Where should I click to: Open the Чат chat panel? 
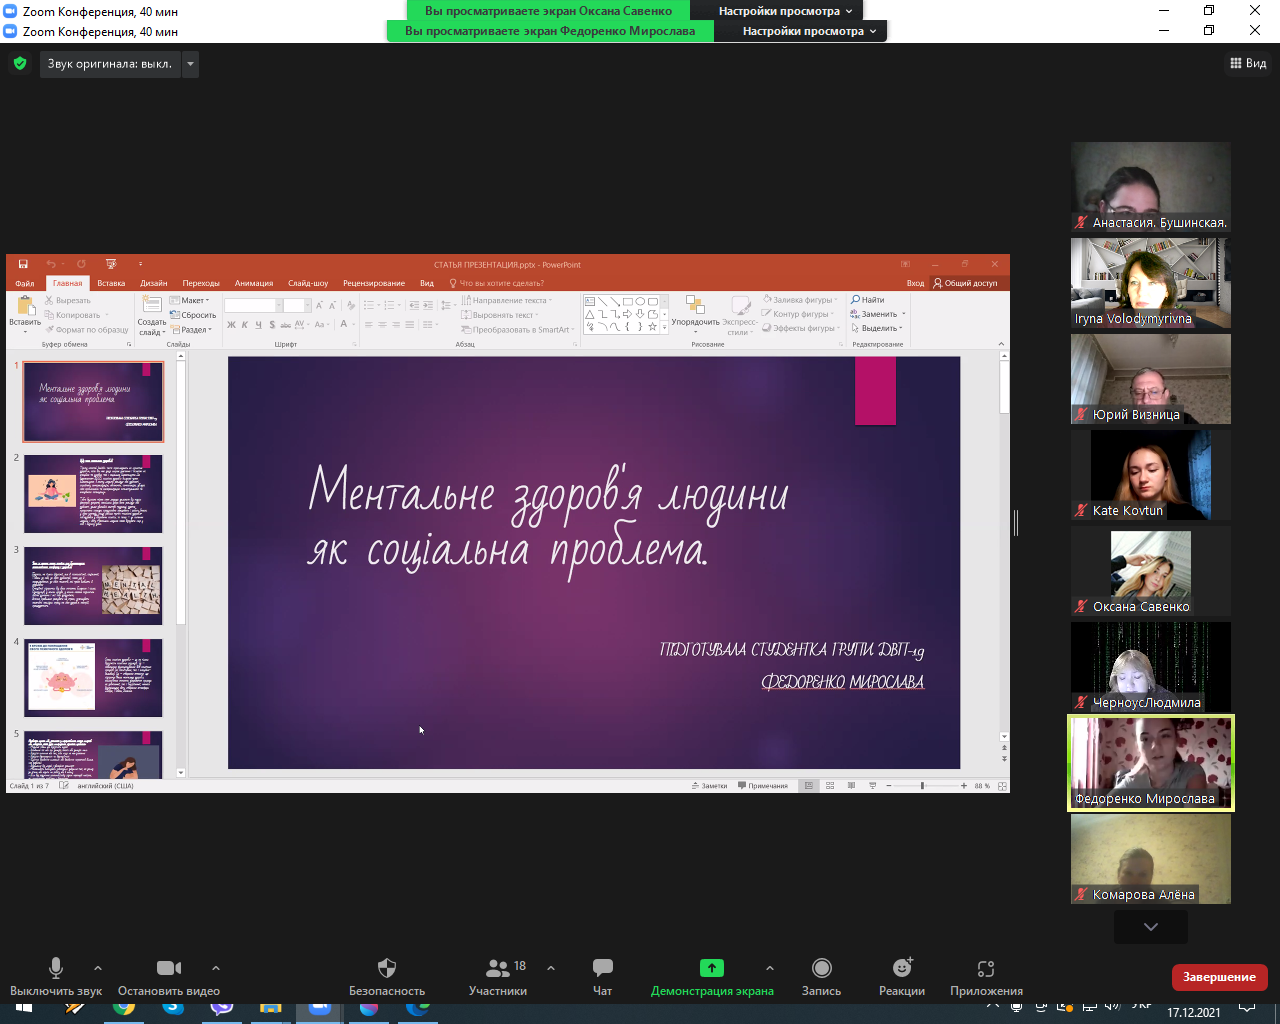tap(602, 968)
